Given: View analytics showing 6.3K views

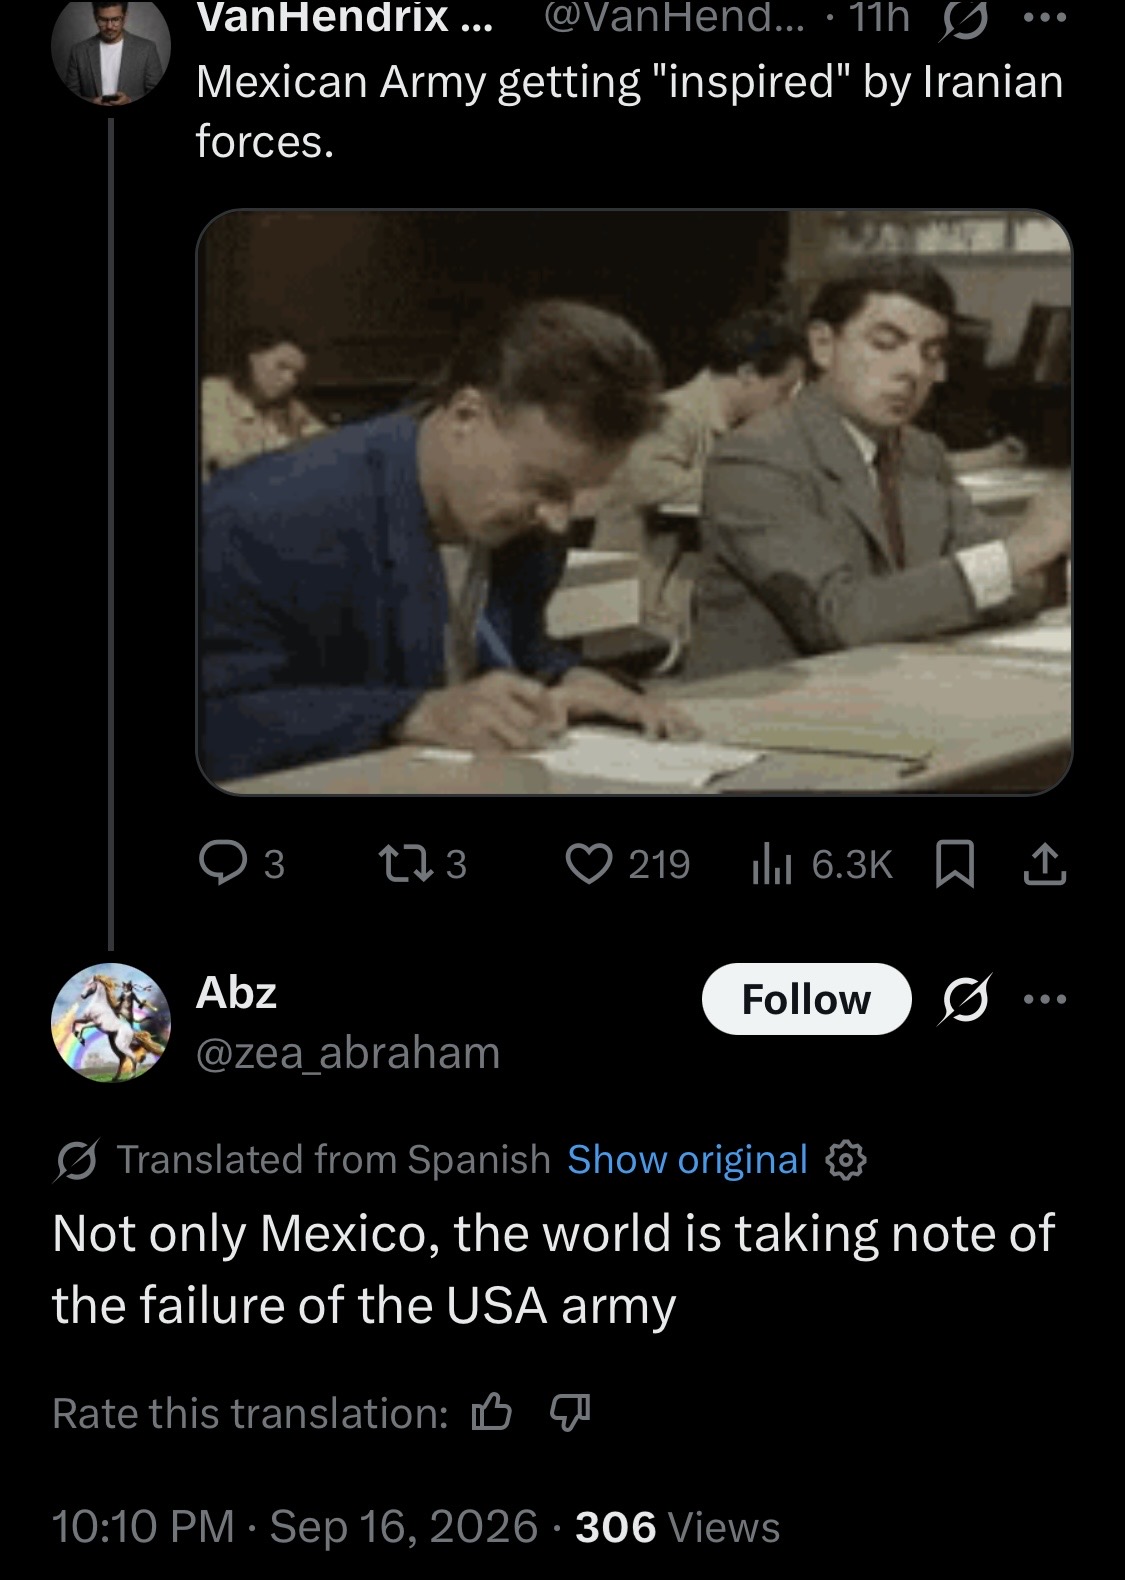Looking at the screenshot, I should pyautogui.click(x=821, y=864).
